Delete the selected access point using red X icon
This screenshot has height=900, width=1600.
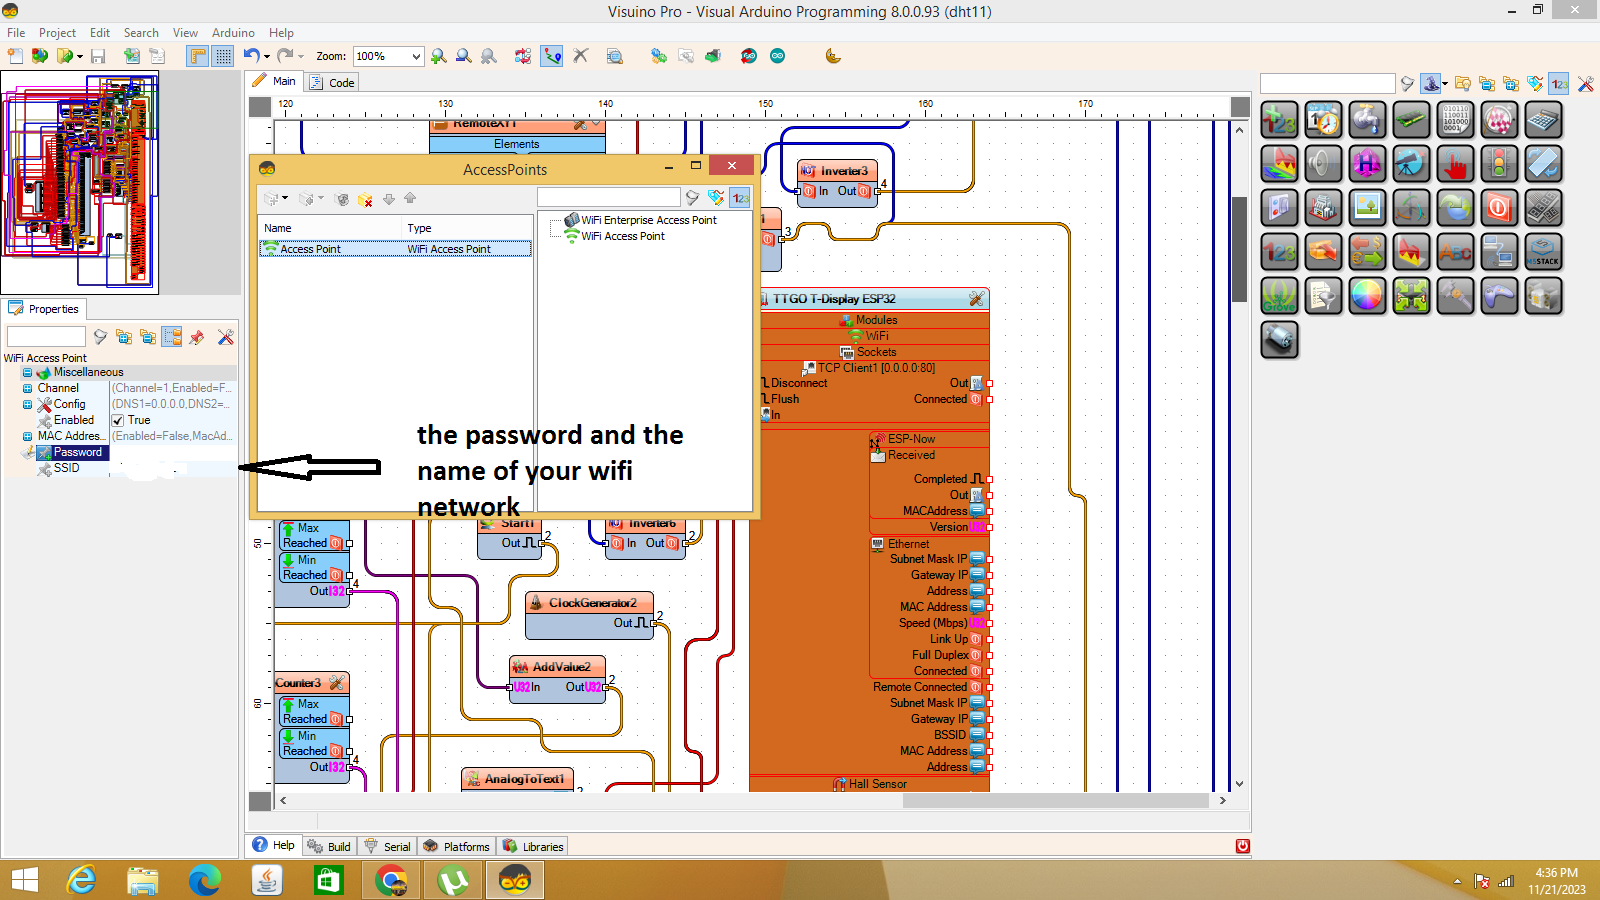point(364,198)
